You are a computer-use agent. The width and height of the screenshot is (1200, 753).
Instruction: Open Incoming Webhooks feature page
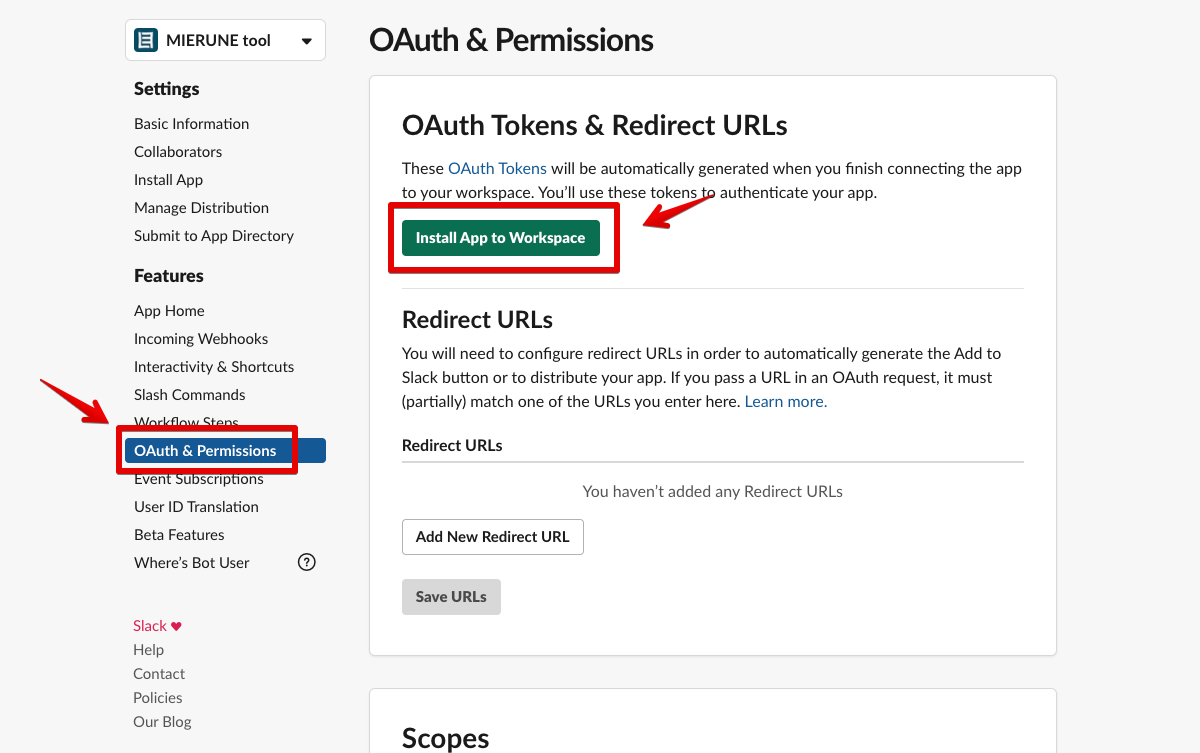(x=201, y=339)
